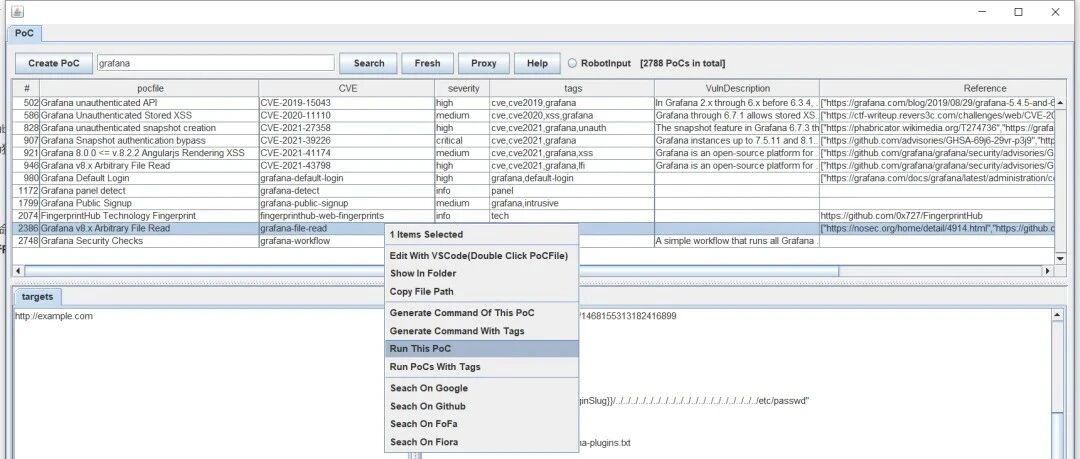Select row Grafana Snapshot authentication bypass
1080x459 pixels.
pos(534,140)
